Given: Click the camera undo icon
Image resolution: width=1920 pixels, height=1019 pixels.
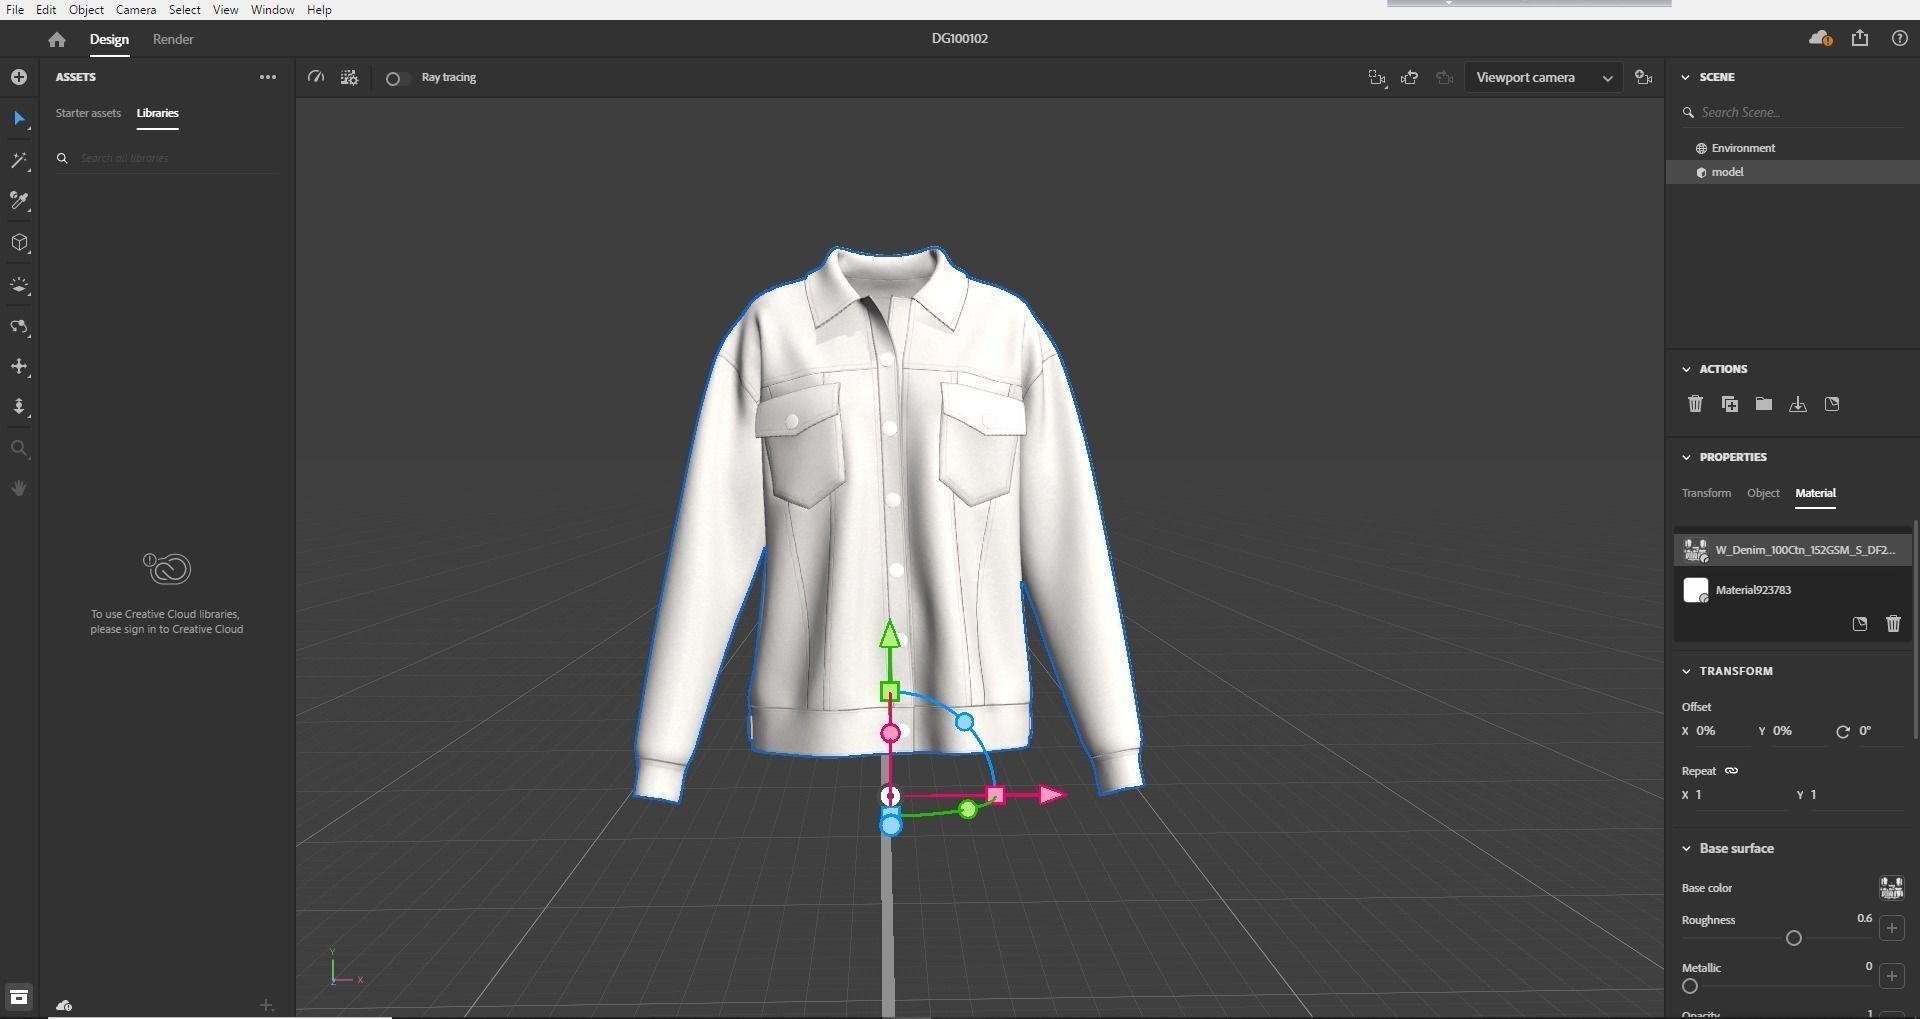Looking at the screenshot, I should 1410,77.
